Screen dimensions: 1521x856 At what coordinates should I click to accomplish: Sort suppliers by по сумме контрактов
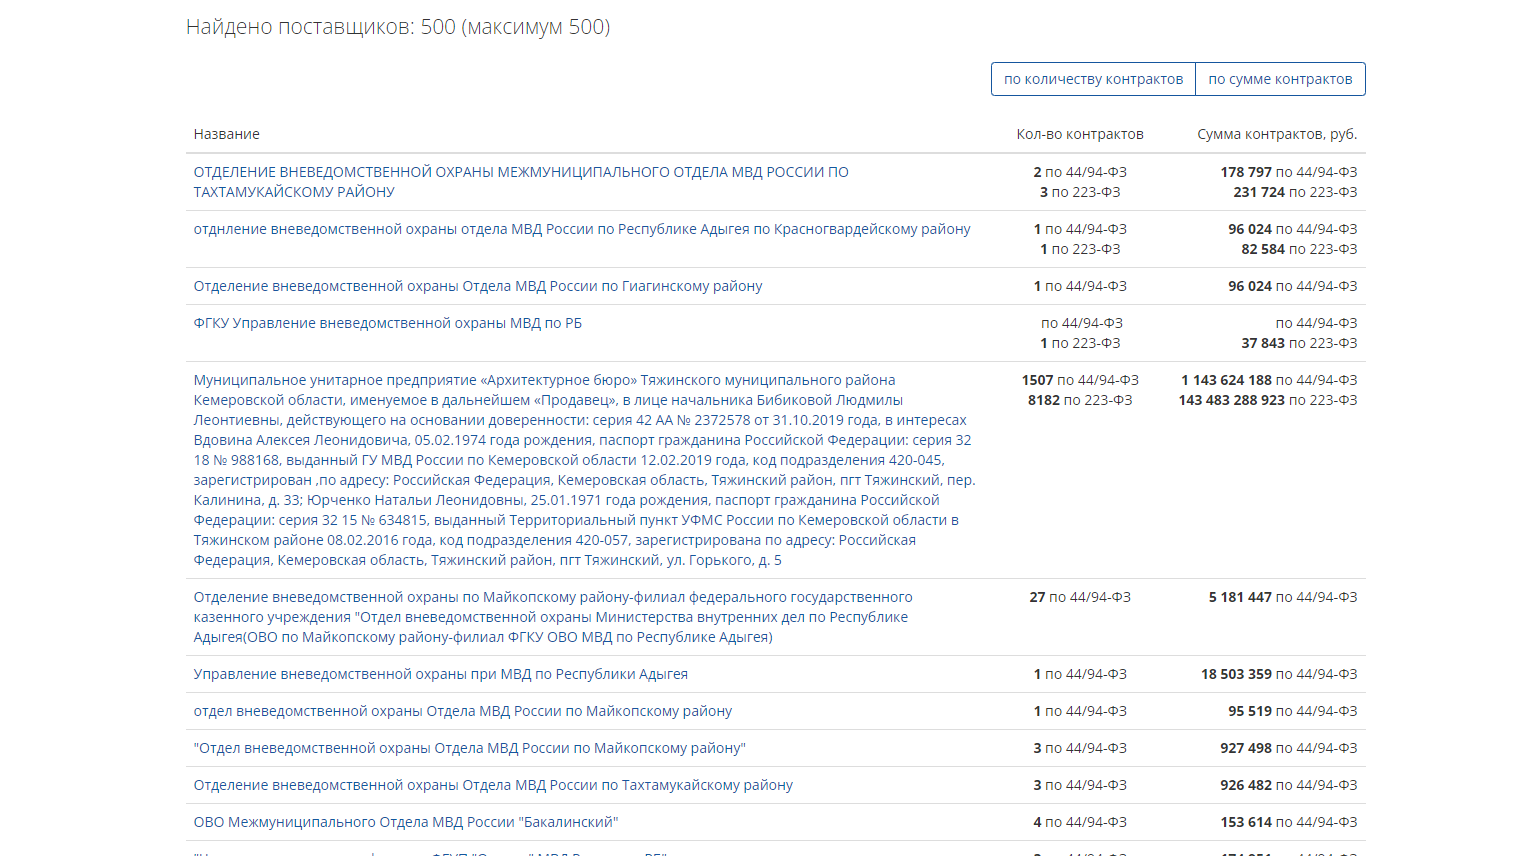click(1280, 79)
